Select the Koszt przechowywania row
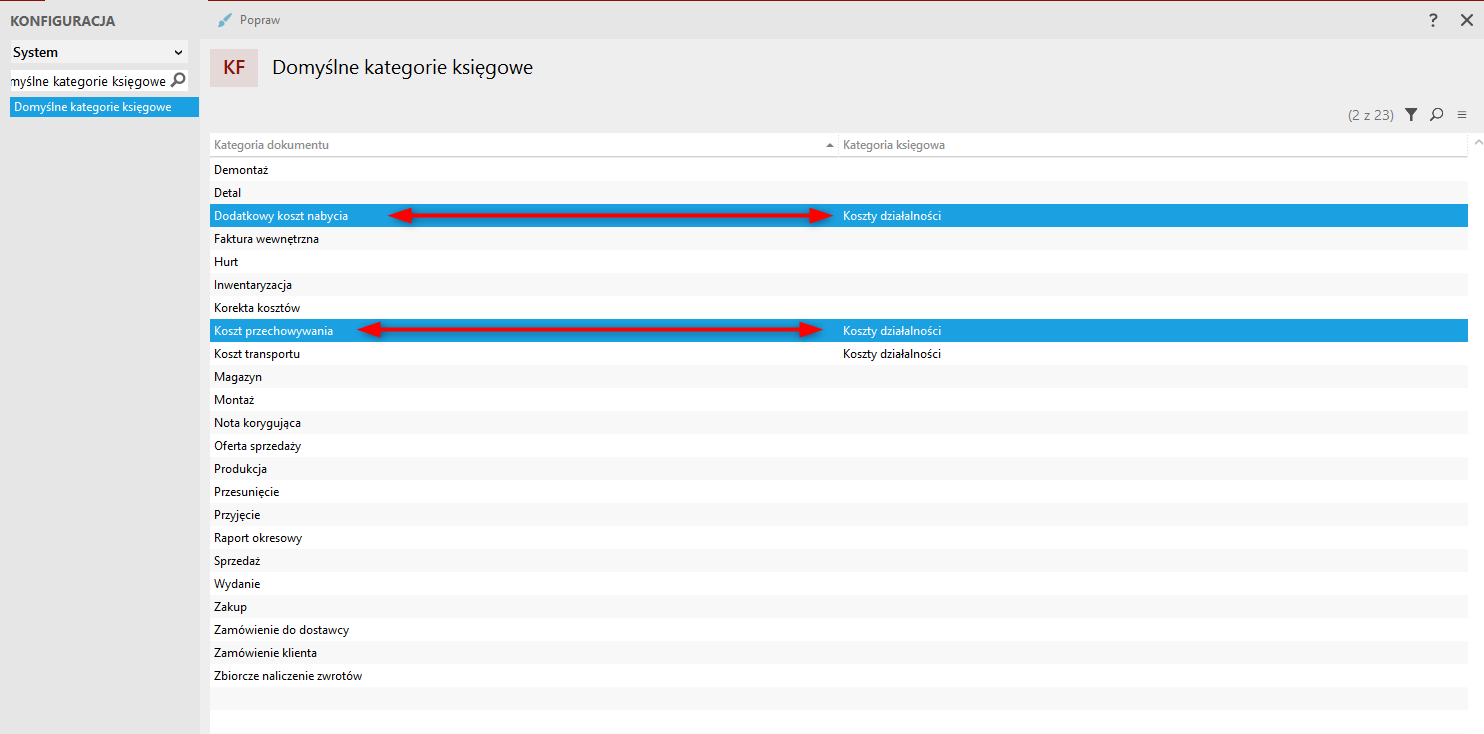The width and height of the screenshot is (1484, 734). 839,331
